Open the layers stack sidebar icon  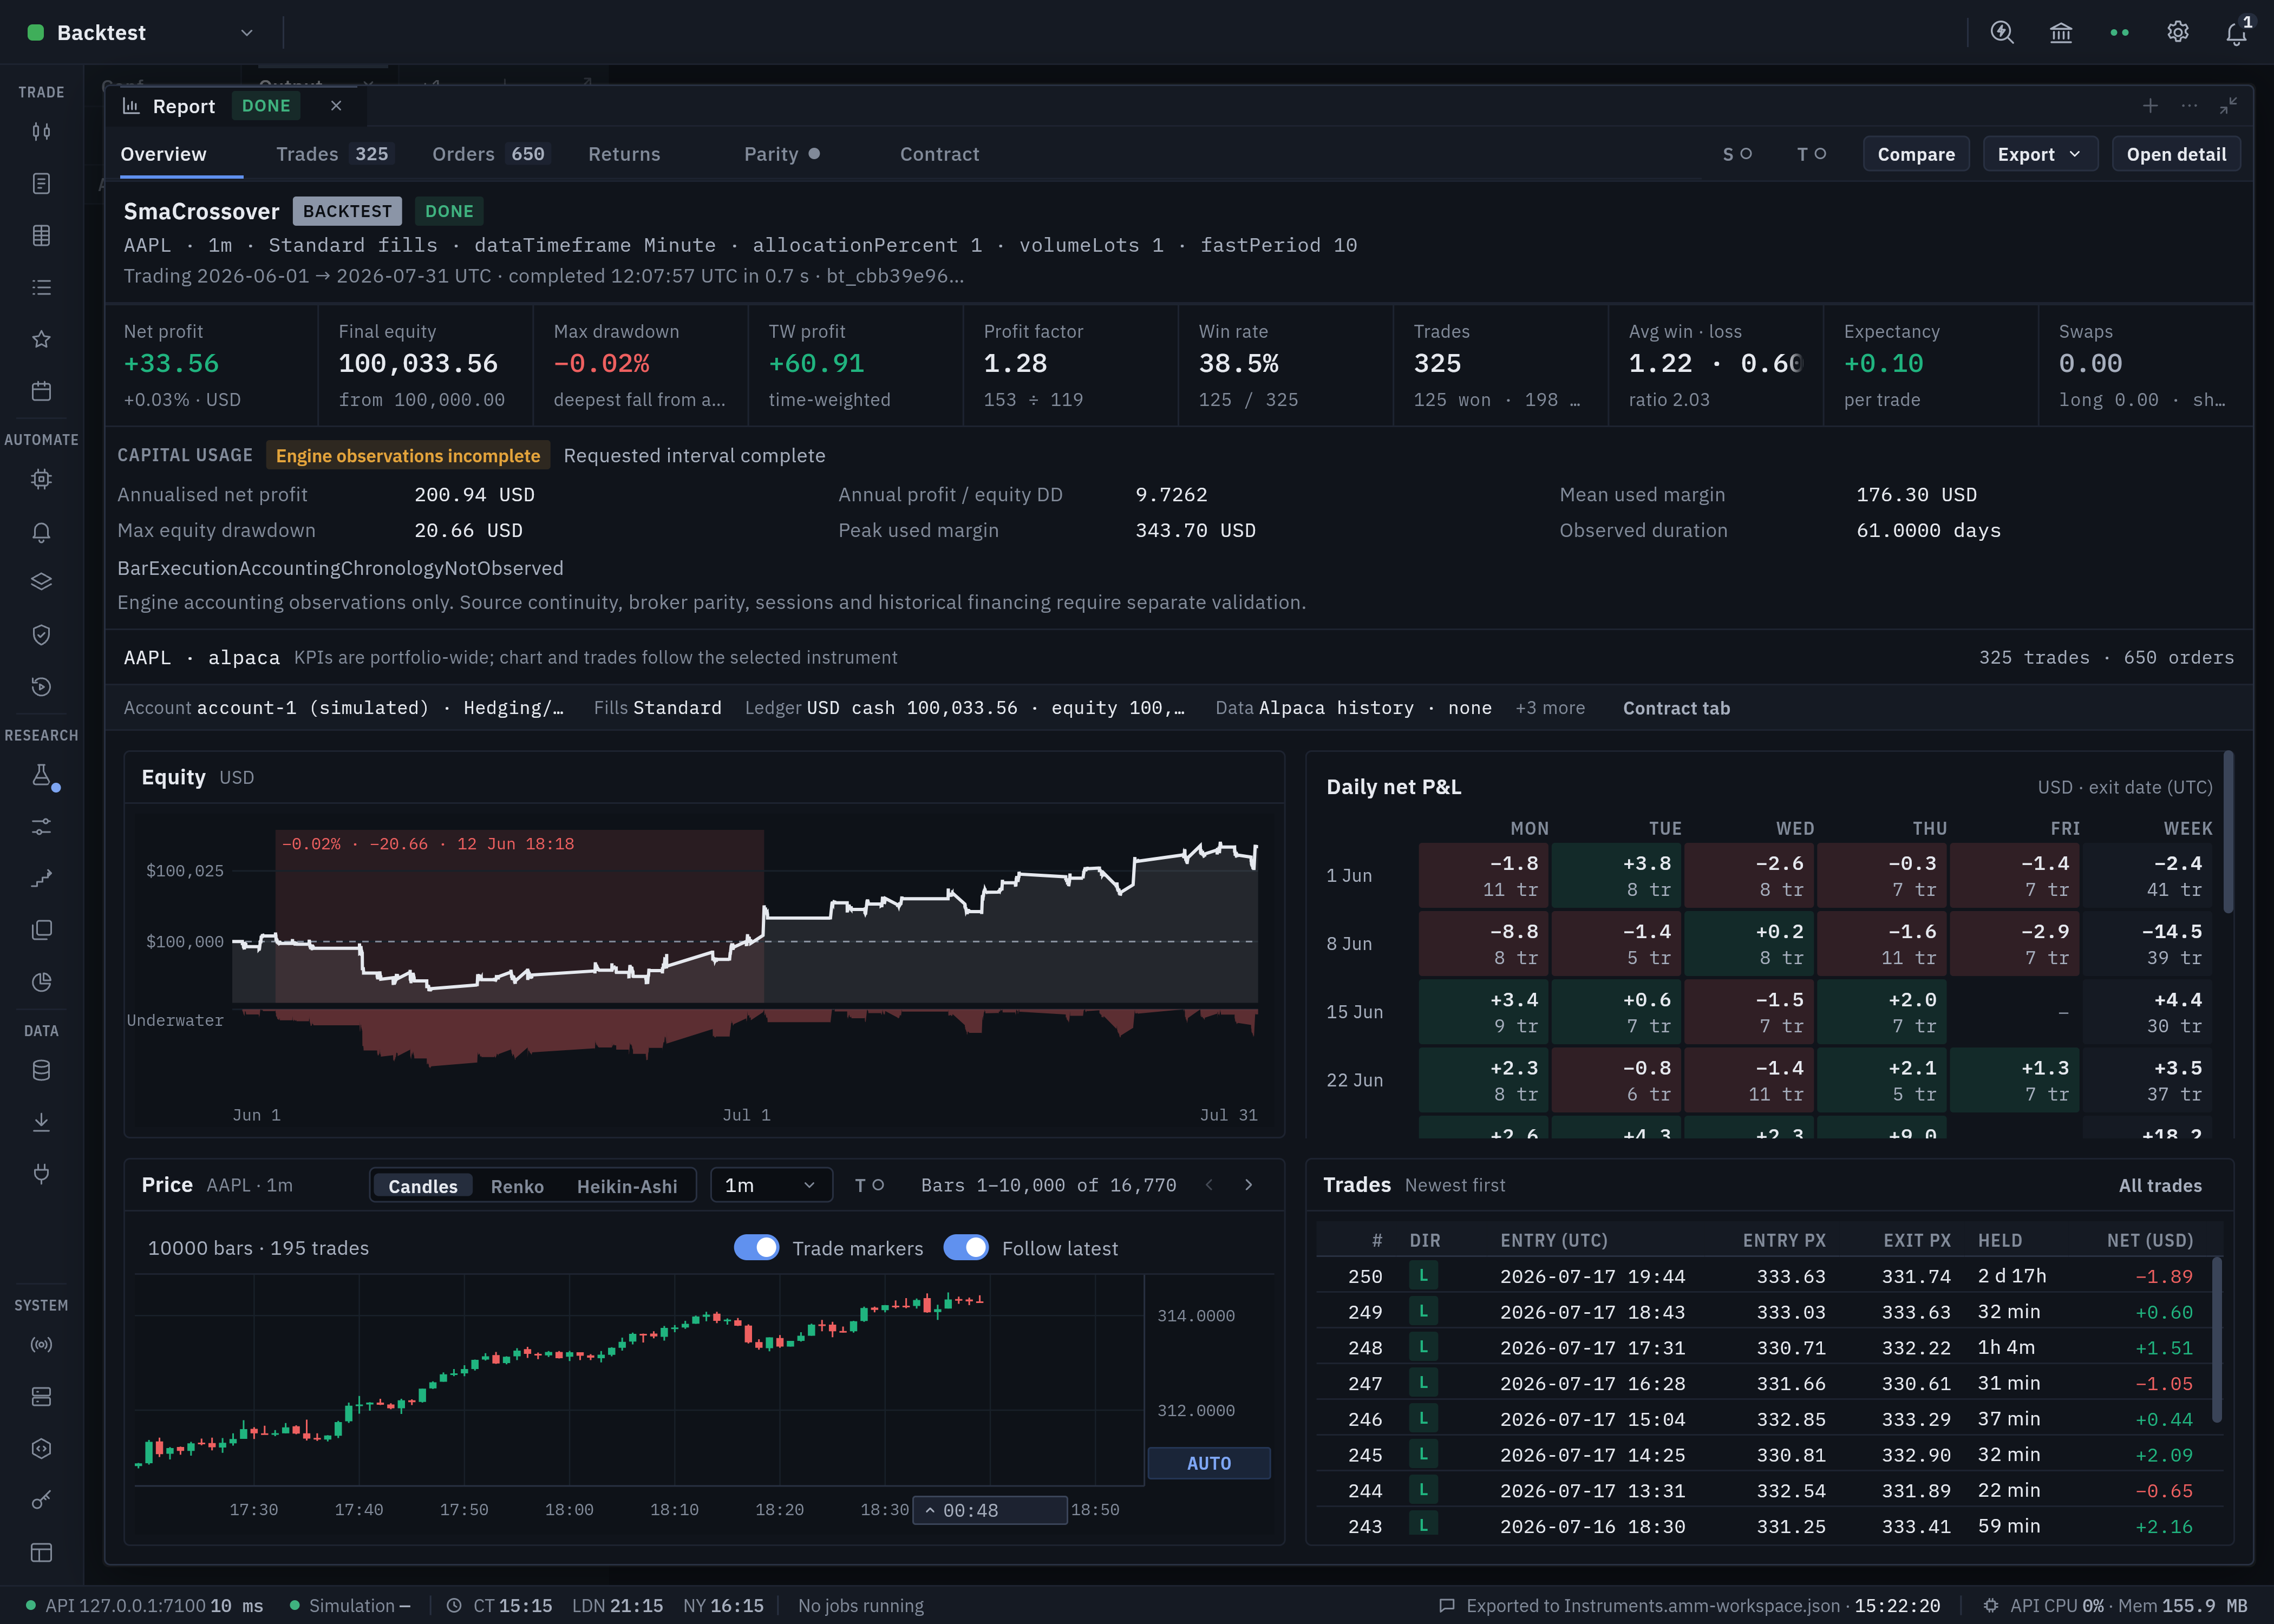[x=41, y=582]
